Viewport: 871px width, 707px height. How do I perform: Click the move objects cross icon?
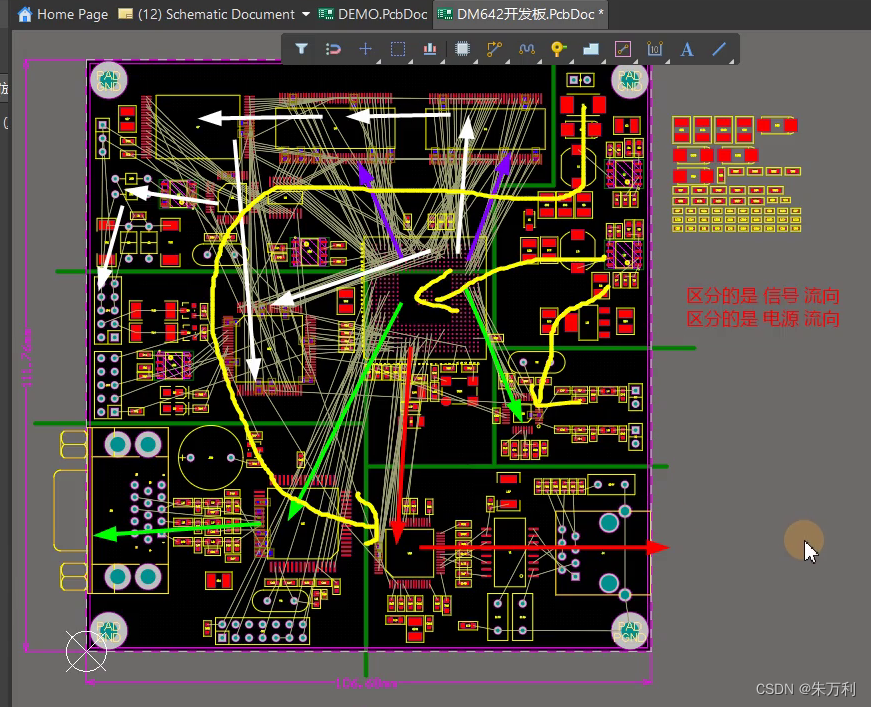point(365,48)
